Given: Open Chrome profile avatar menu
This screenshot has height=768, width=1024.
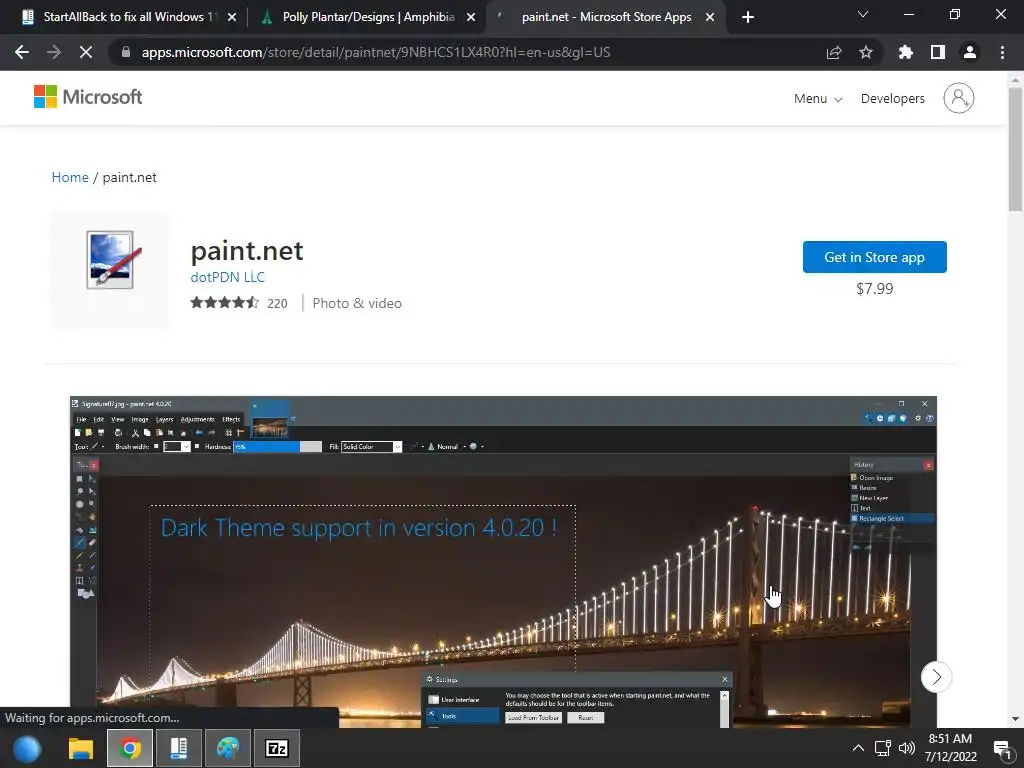Looking at the screenshot, I should point(970,52).
